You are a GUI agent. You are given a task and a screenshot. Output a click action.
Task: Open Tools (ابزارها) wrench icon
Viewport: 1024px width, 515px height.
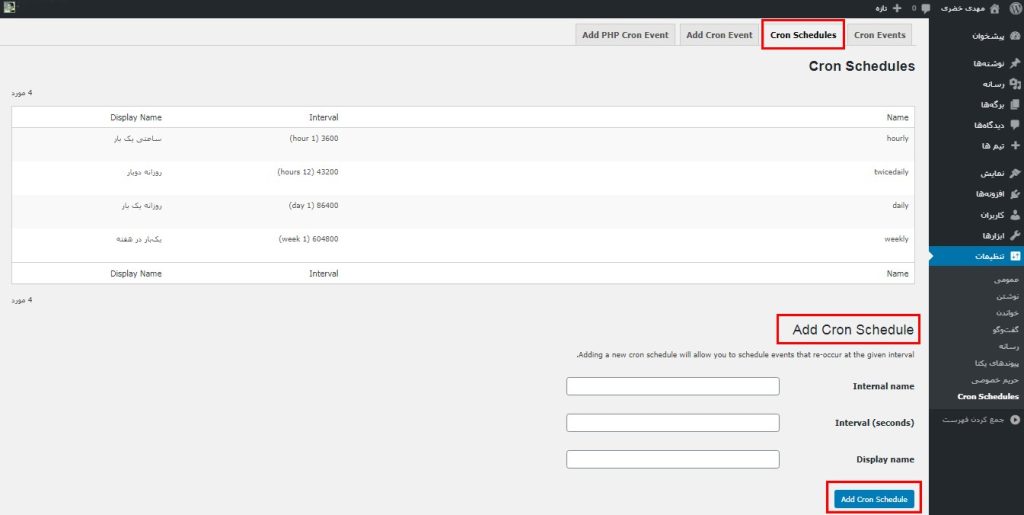[x=1014, y=235]
